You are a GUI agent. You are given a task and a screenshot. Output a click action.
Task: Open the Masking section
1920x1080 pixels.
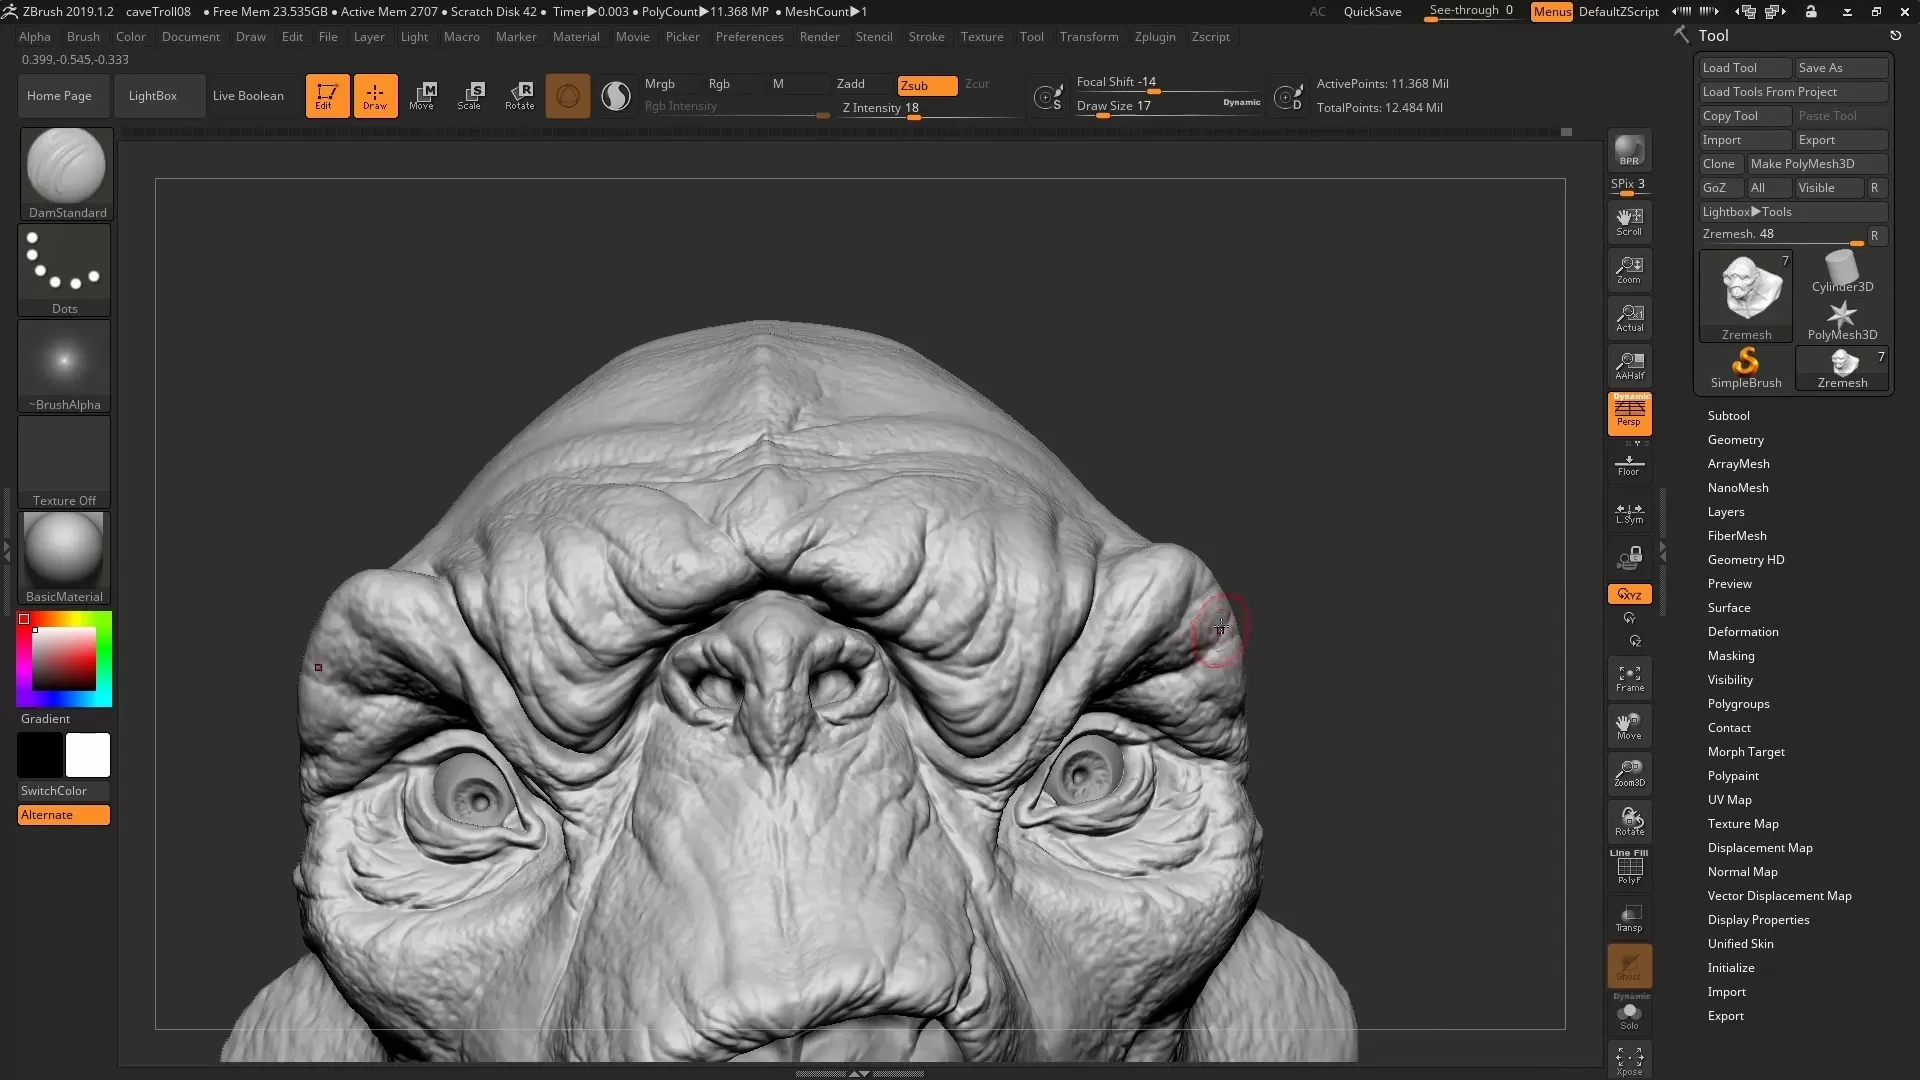tap(1731, 656)
